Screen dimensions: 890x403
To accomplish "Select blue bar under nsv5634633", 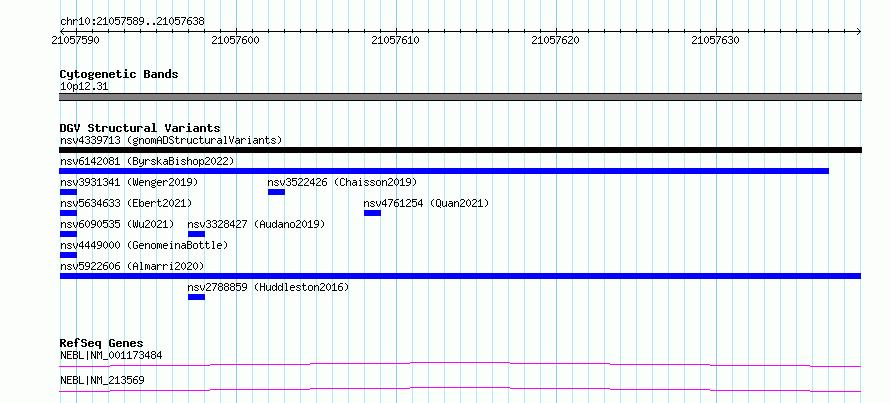I will pyautogui.click(x=68, y=213).
